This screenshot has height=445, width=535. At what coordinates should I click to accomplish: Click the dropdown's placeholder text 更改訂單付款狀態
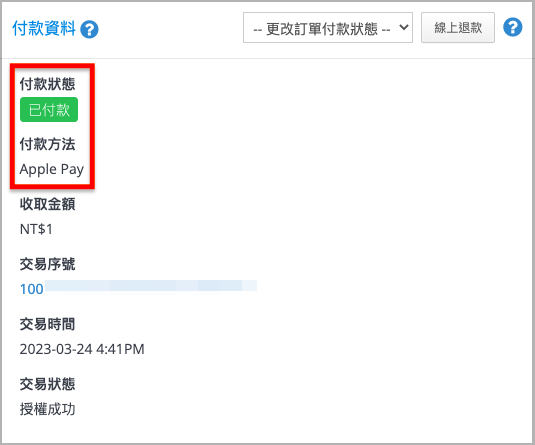(322, 29)
